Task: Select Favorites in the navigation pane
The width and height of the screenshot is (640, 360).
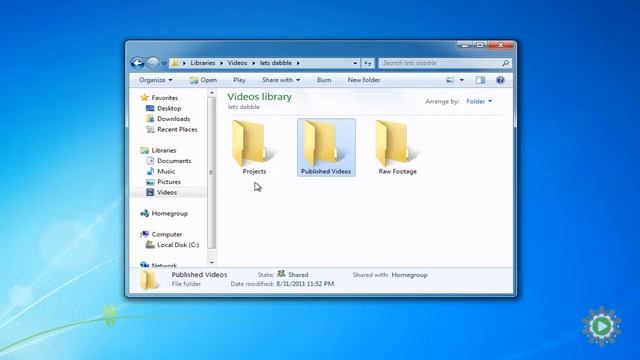Action: tap(164, 98)
